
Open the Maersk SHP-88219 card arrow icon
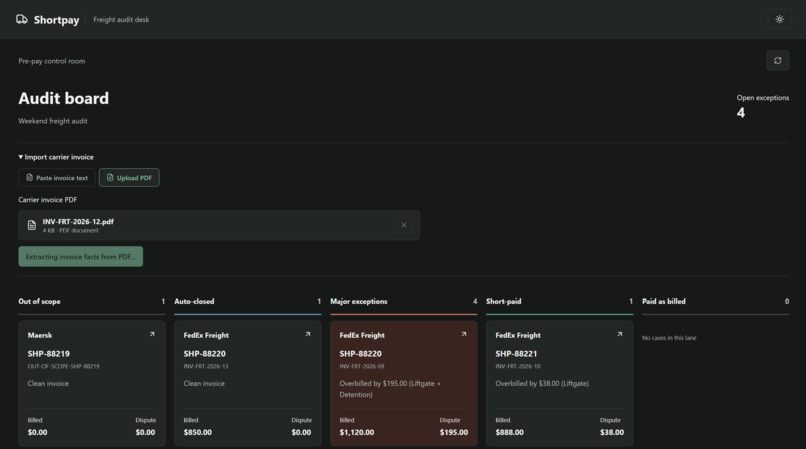pos(152,334)
